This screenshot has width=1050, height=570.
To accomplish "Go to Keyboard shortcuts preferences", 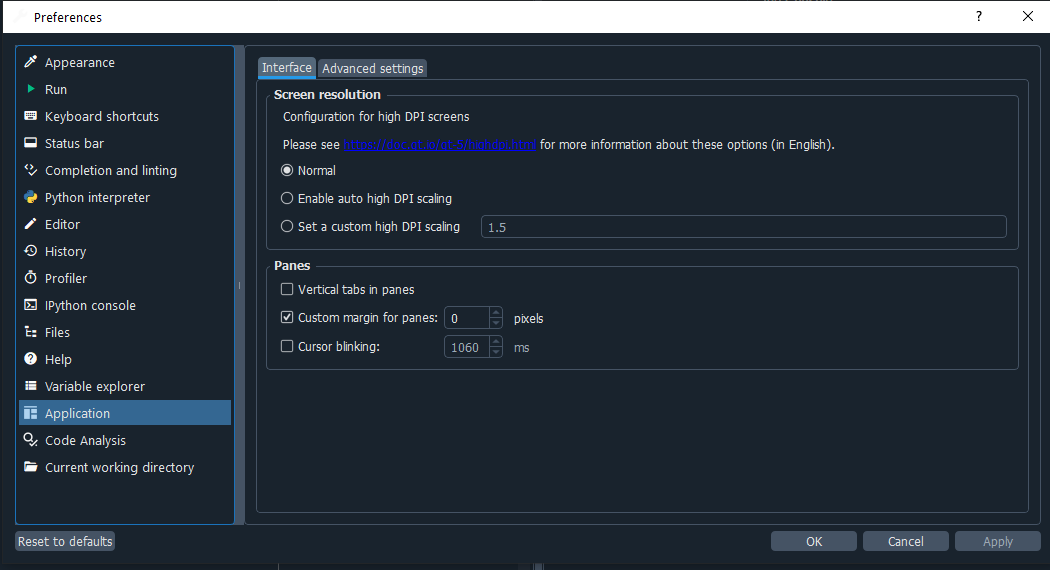I will (x=125, y=116).
